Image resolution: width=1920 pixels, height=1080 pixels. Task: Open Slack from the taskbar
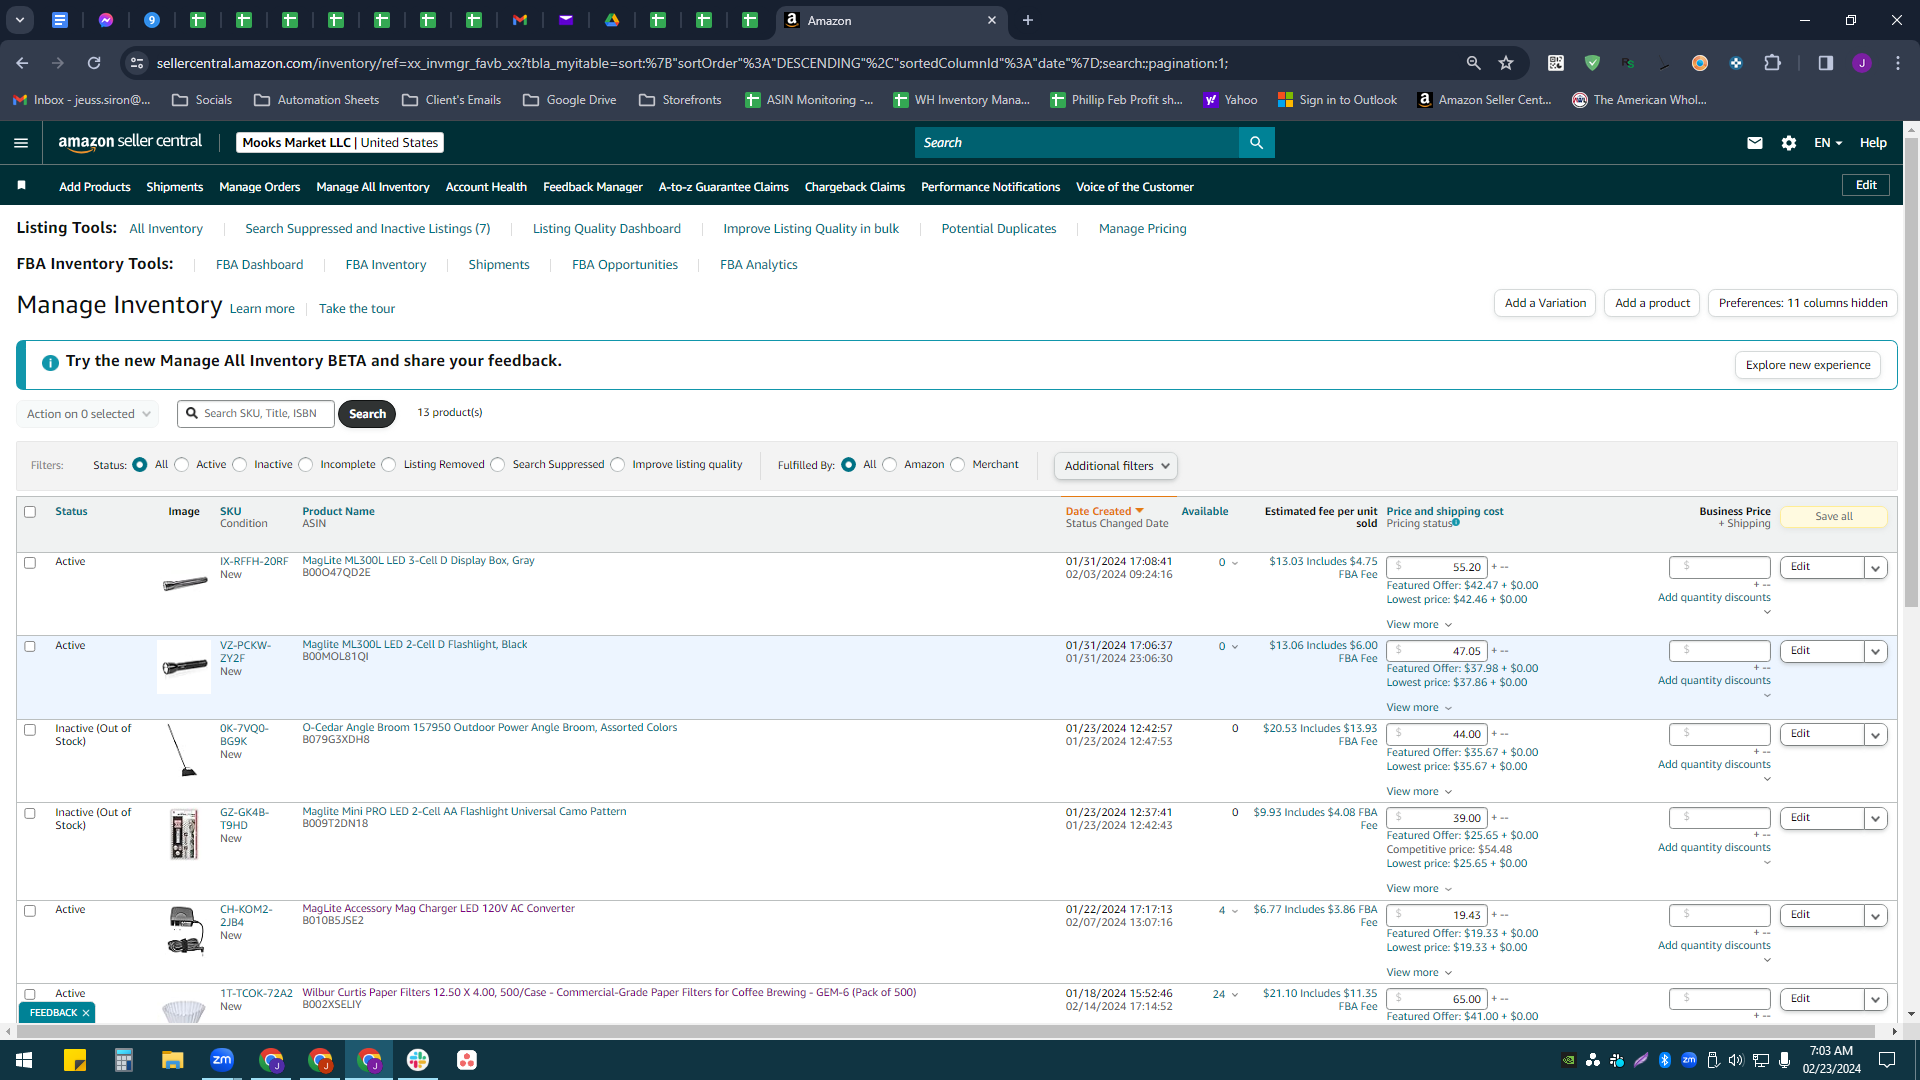point(418,1060)
